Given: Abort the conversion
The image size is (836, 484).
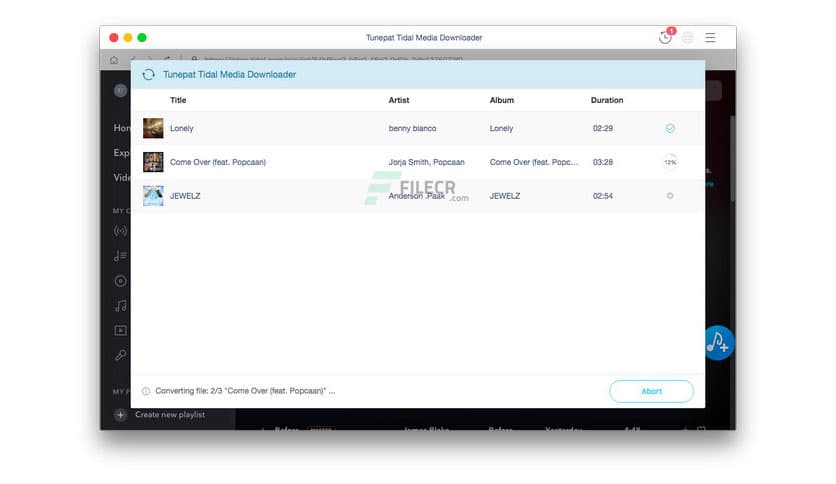Looking at the screenshot, I should tap(652, 391).
